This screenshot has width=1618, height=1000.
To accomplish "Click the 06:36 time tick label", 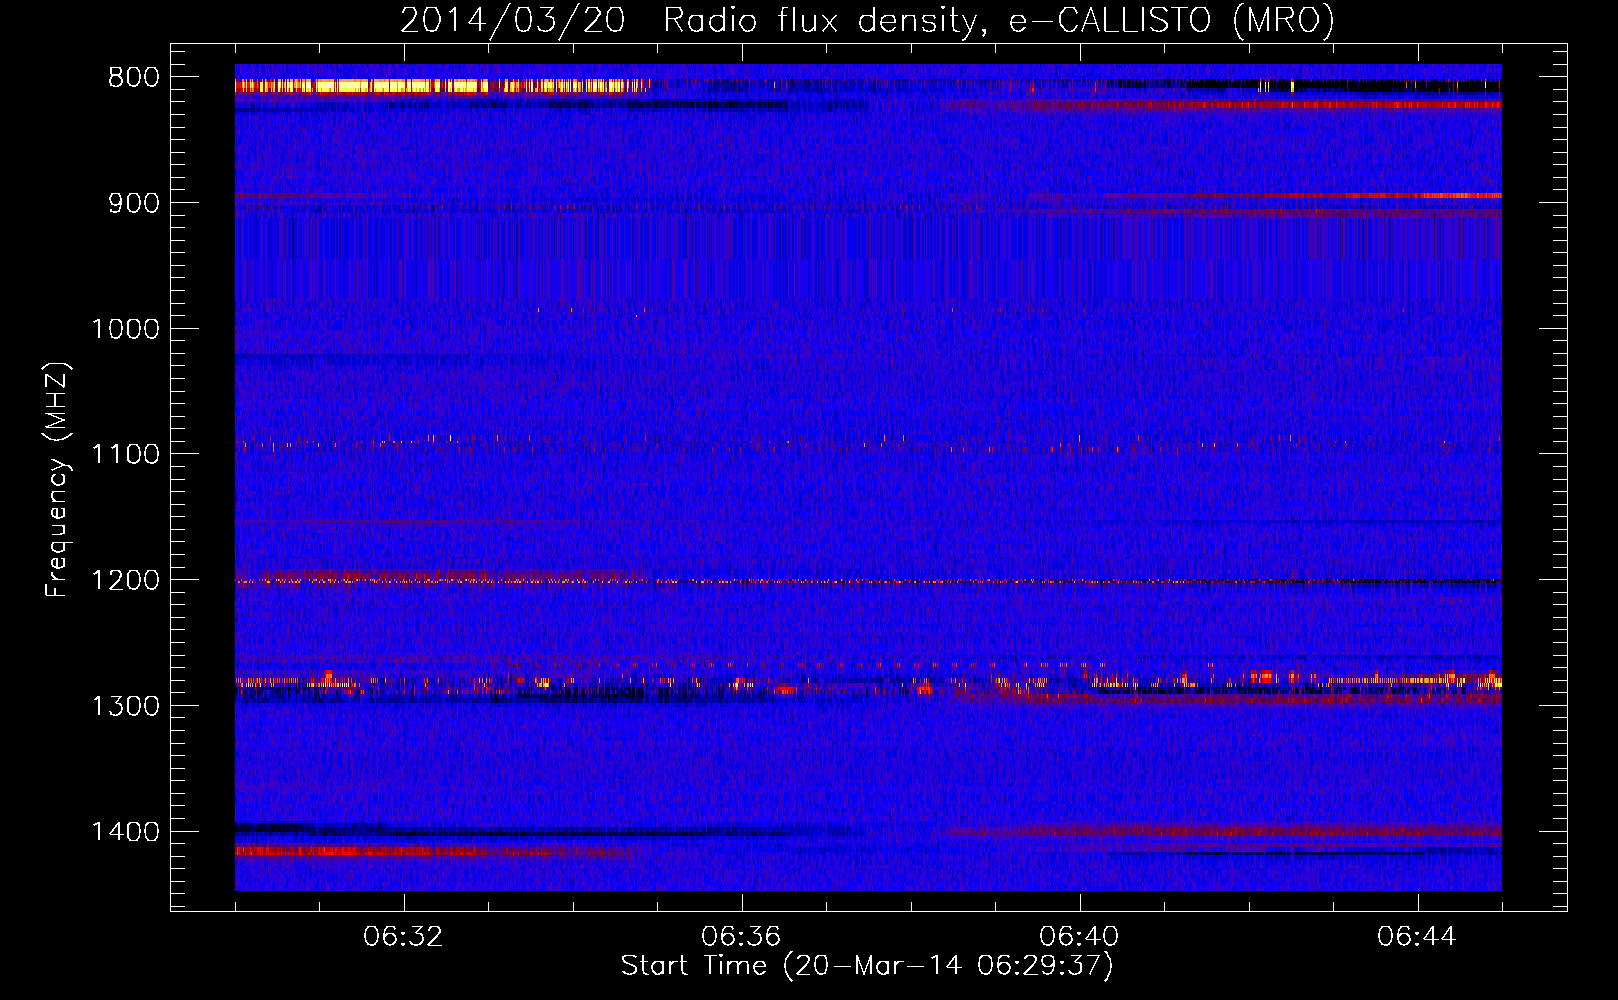I will [x=741, y=937].
